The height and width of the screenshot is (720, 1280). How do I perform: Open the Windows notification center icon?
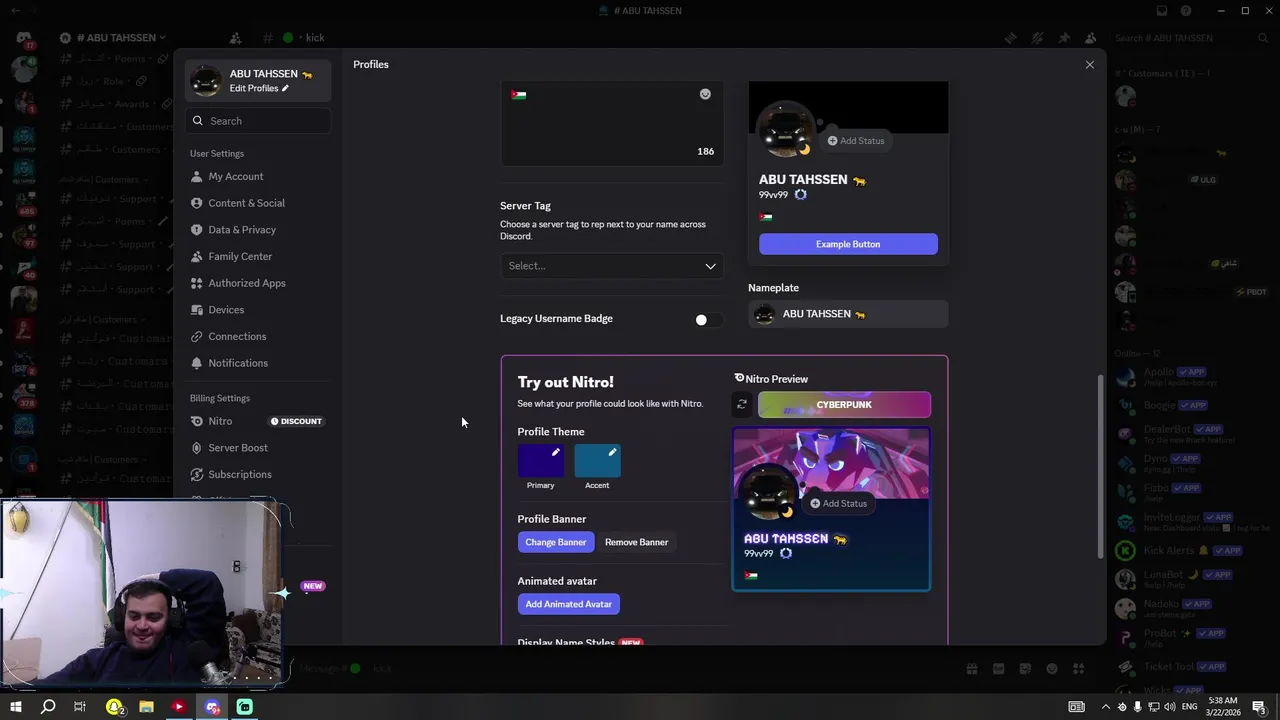click(1259, 707)
